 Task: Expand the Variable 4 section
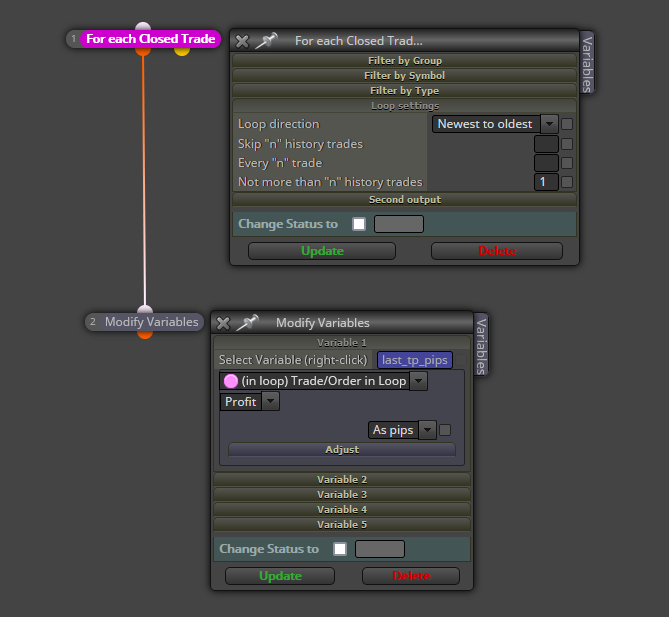coord(342,509)
